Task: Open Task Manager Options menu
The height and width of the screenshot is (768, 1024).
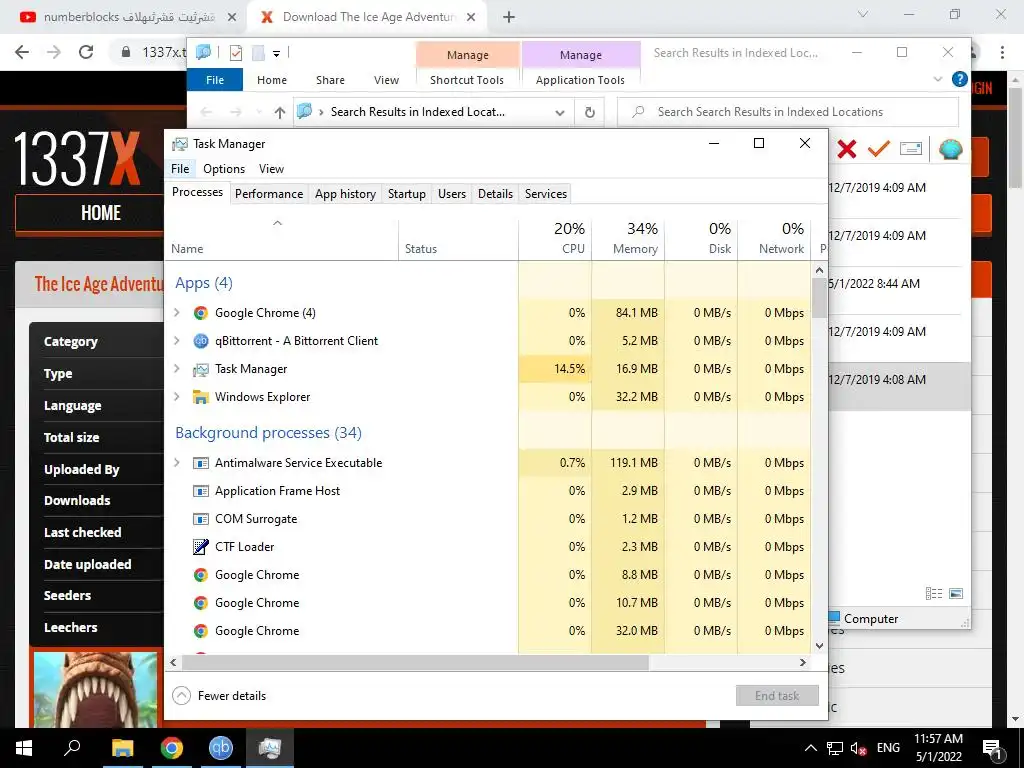Action: 224,168
